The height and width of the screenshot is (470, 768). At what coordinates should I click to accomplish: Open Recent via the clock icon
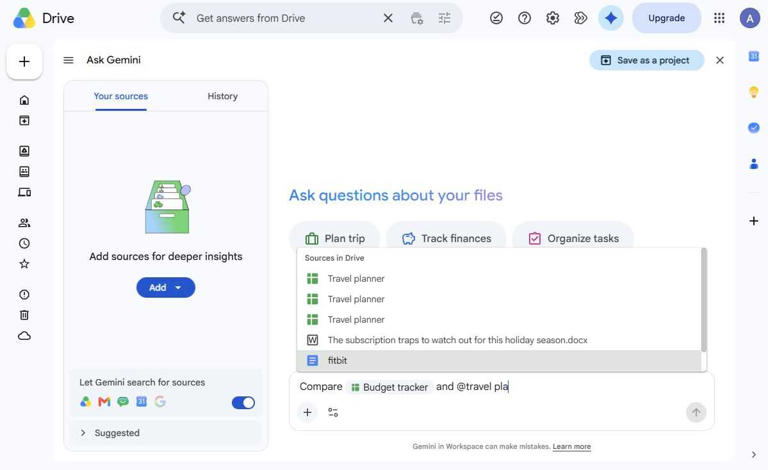point(24,243)
